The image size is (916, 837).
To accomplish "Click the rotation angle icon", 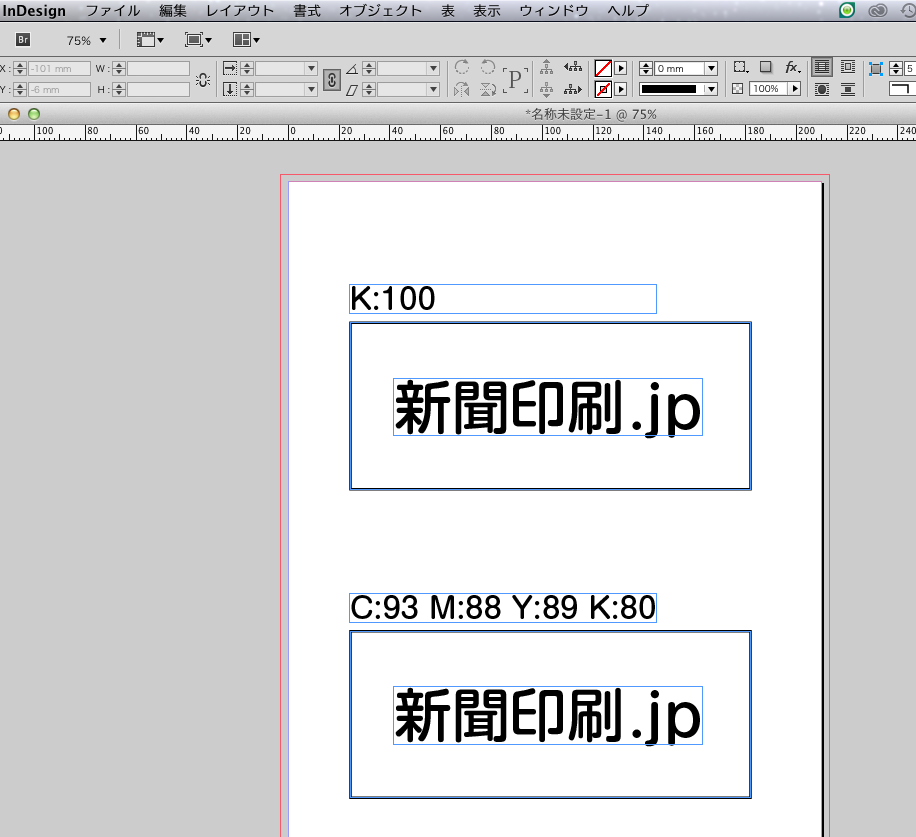I will pyautogui.click(x=352, y=69).
